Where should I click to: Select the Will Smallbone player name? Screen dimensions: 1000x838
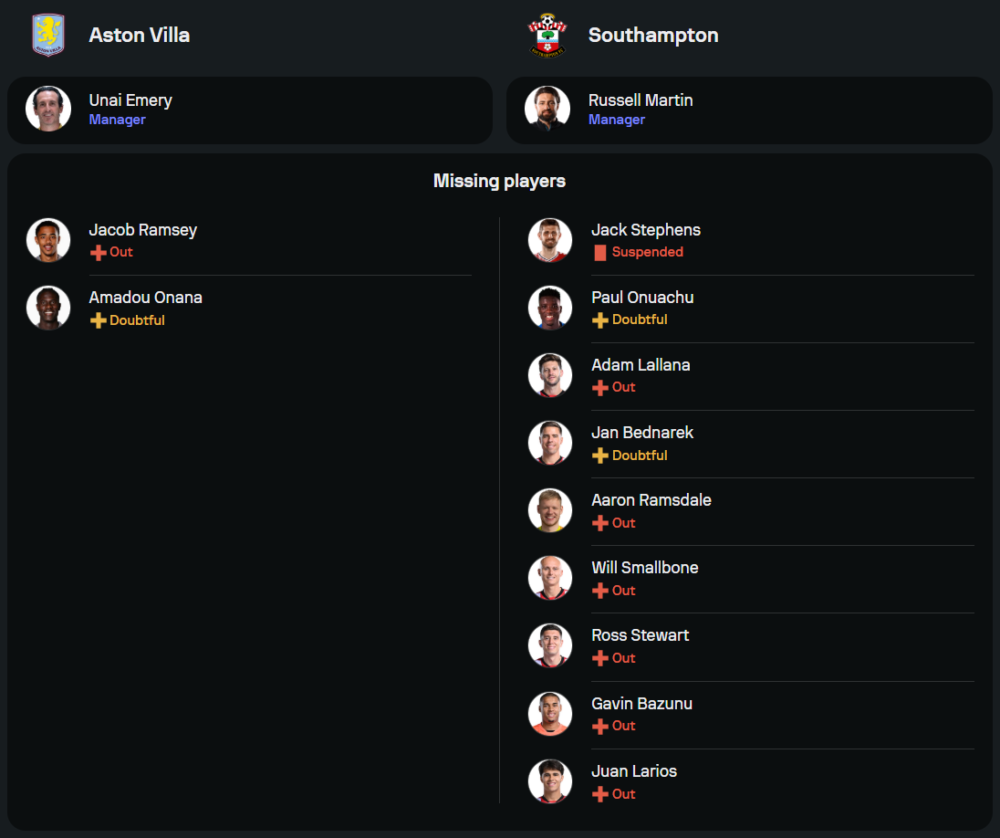pyautogui.click(x=645, y=568)
